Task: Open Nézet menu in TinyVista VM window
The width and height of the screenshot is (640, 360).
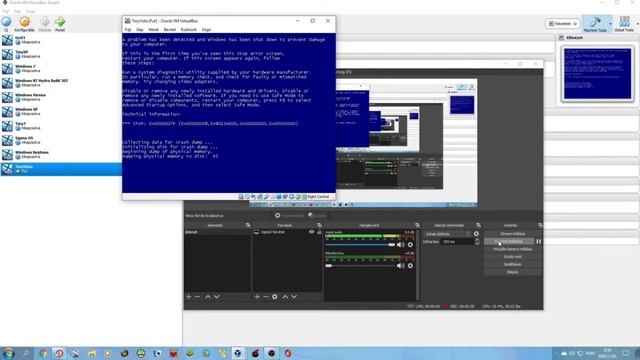Action: tap(153, 30)
